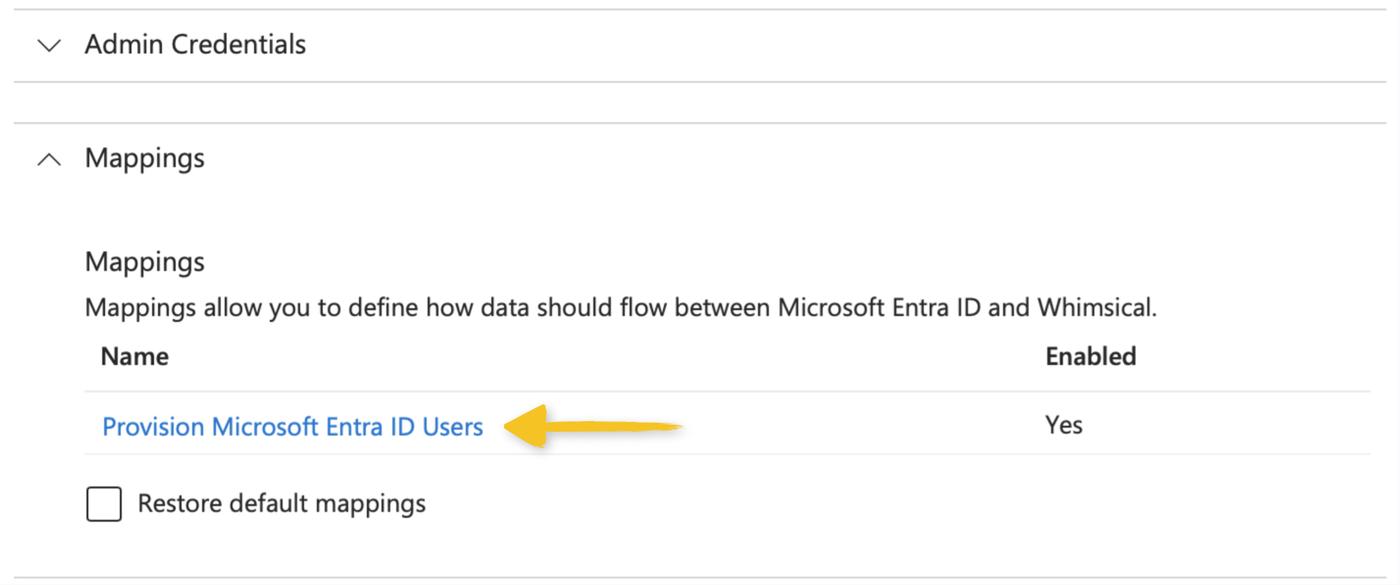Click the word Whimsical in the description
Screen dimensions: 1400x585
[1095, 307]
